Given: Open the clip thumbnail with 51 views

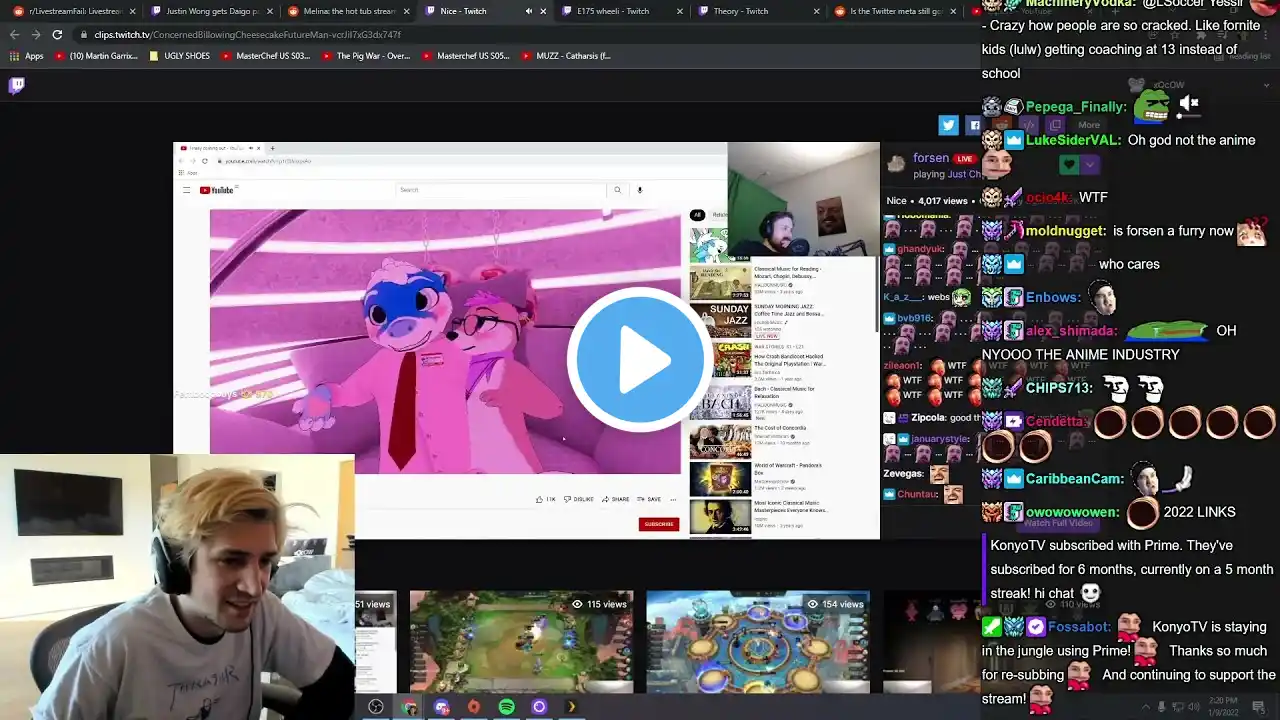Looking at the screenshot, I should [x=376, y=641].
